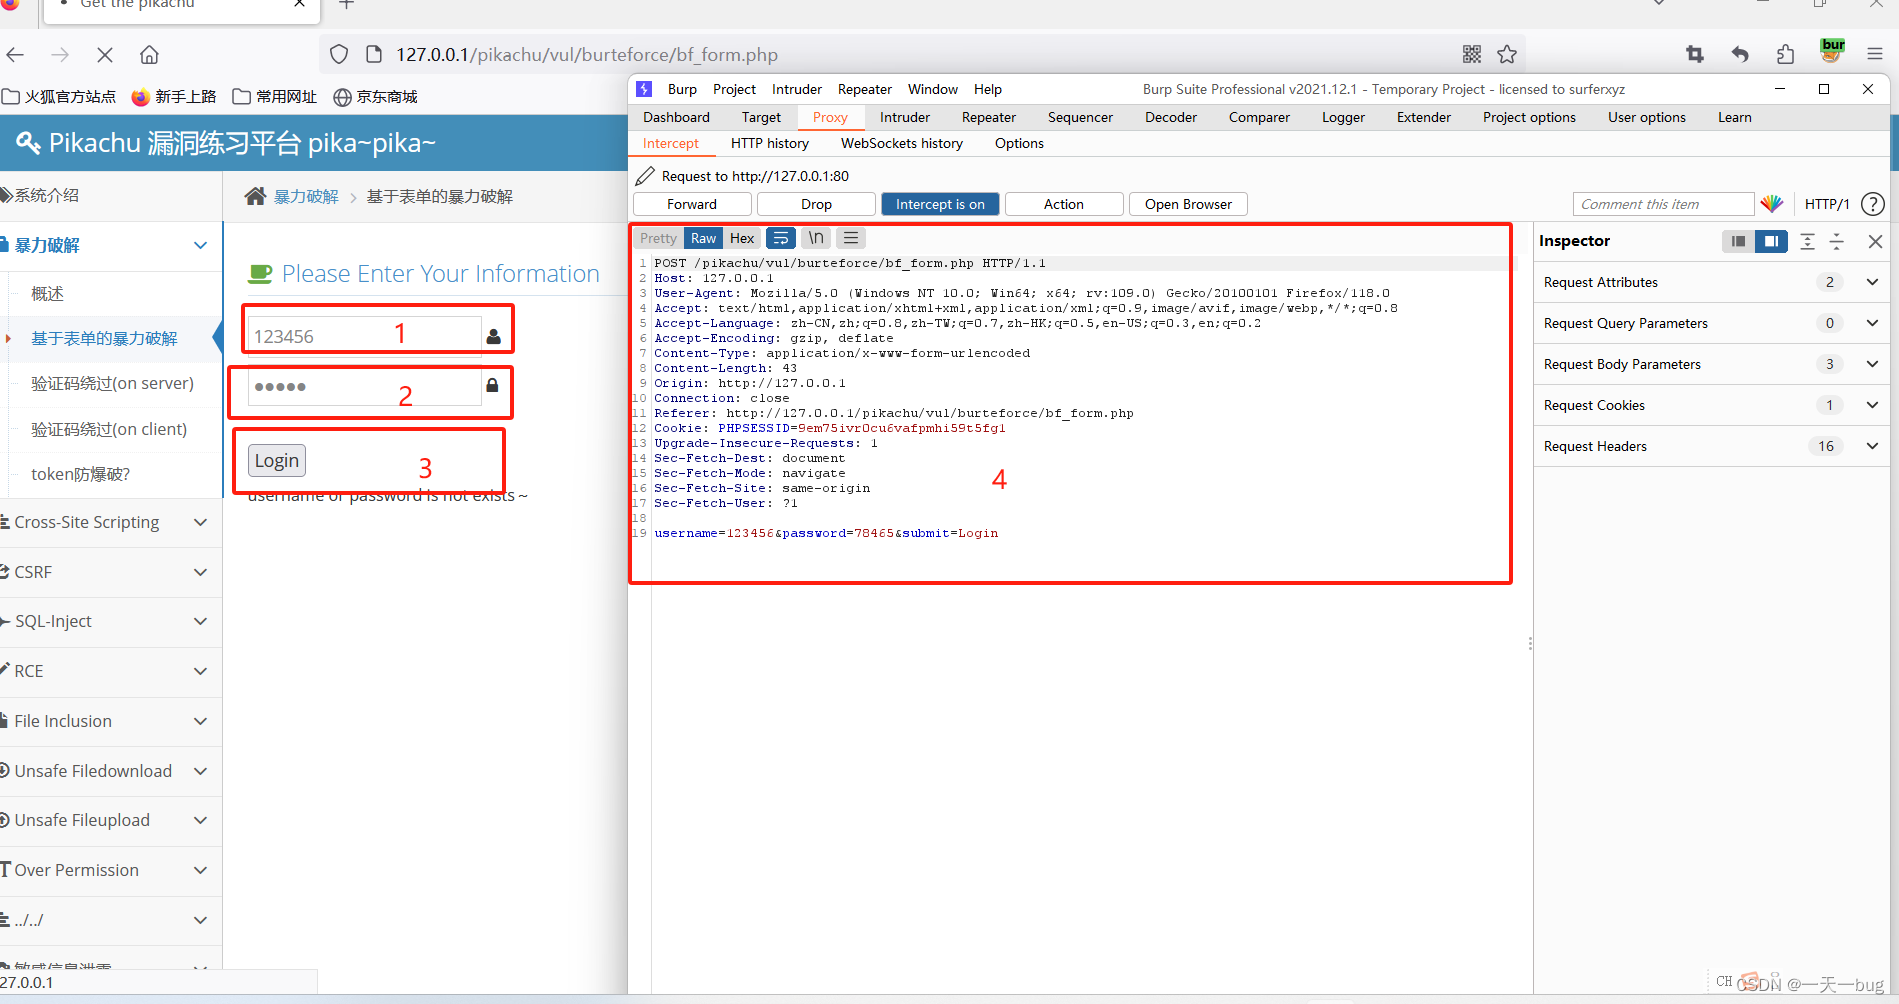The height and width of the screenshot is (1004, 1899).
Task: Go back with the browser back arrow
Action: click(x=15, y=55)
